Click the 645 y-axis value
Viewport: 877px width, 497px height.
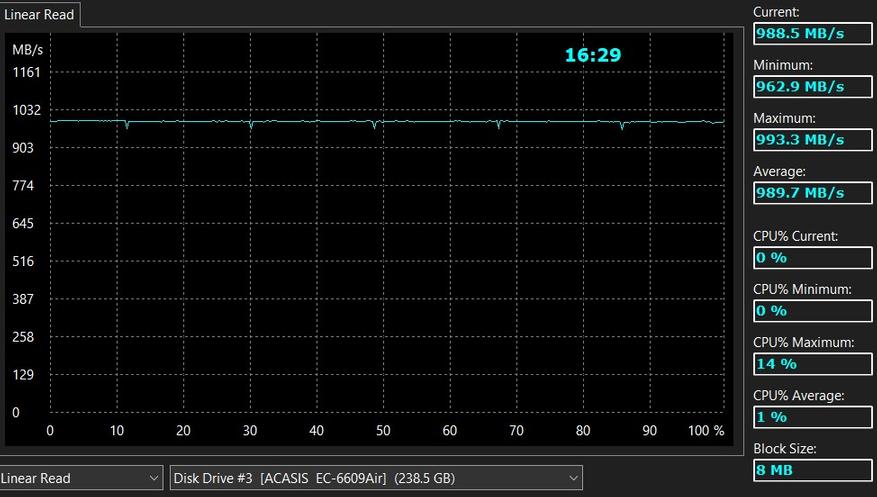pyautogui.click(x=23, y=224)
